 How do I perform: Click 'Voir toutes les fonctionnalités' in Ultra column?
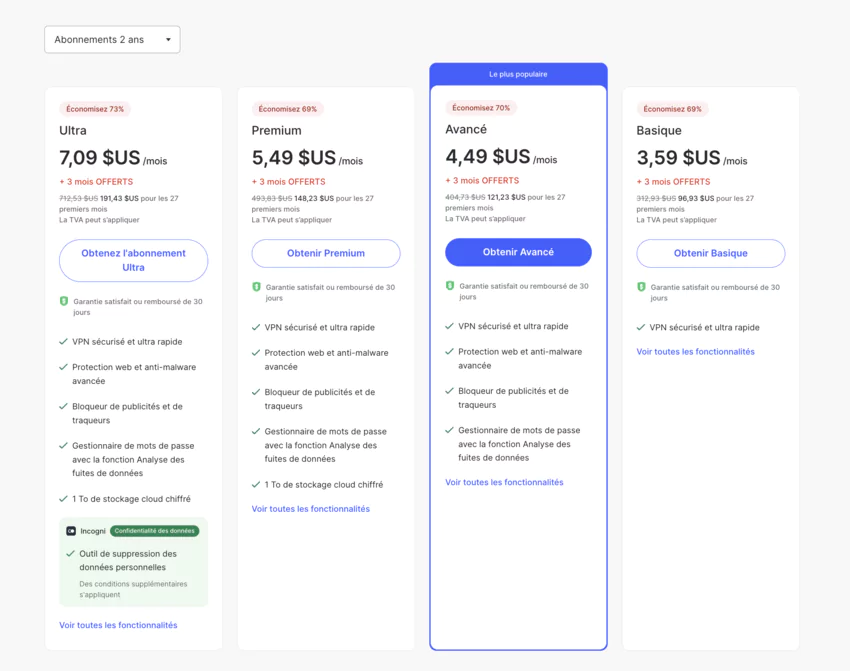[120, 625]
